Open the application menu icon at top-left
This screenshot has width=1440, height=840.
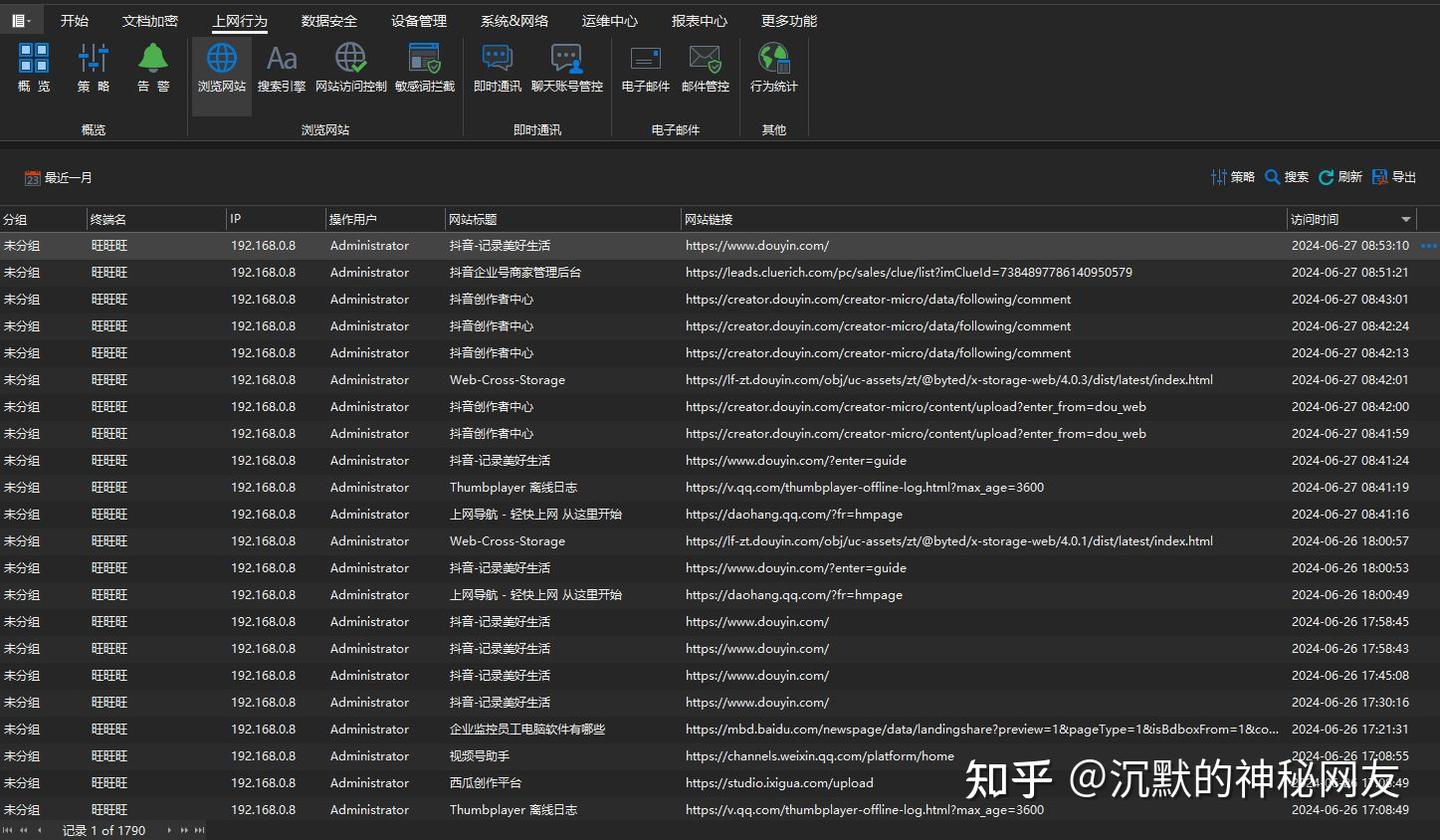pos(21,20)
